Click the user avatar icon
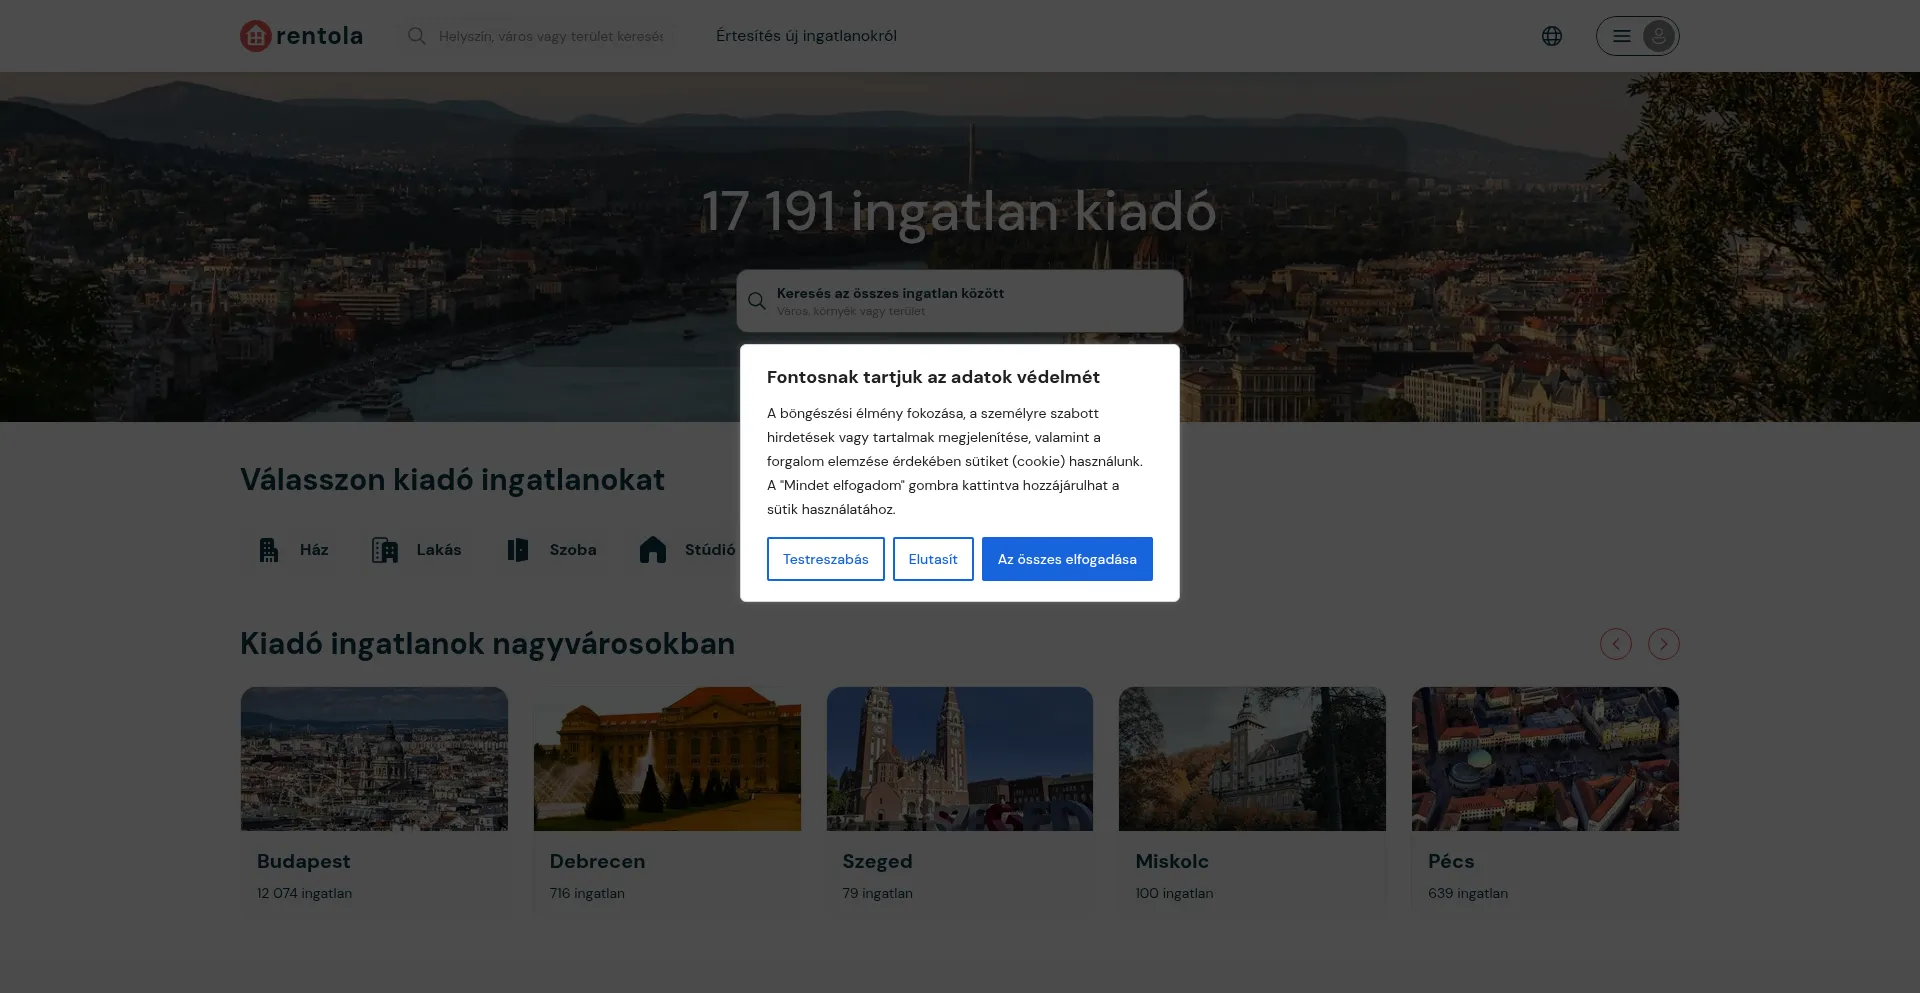Image resolution: width=1920 pixels, height=993 pixels. (1658, 36)
